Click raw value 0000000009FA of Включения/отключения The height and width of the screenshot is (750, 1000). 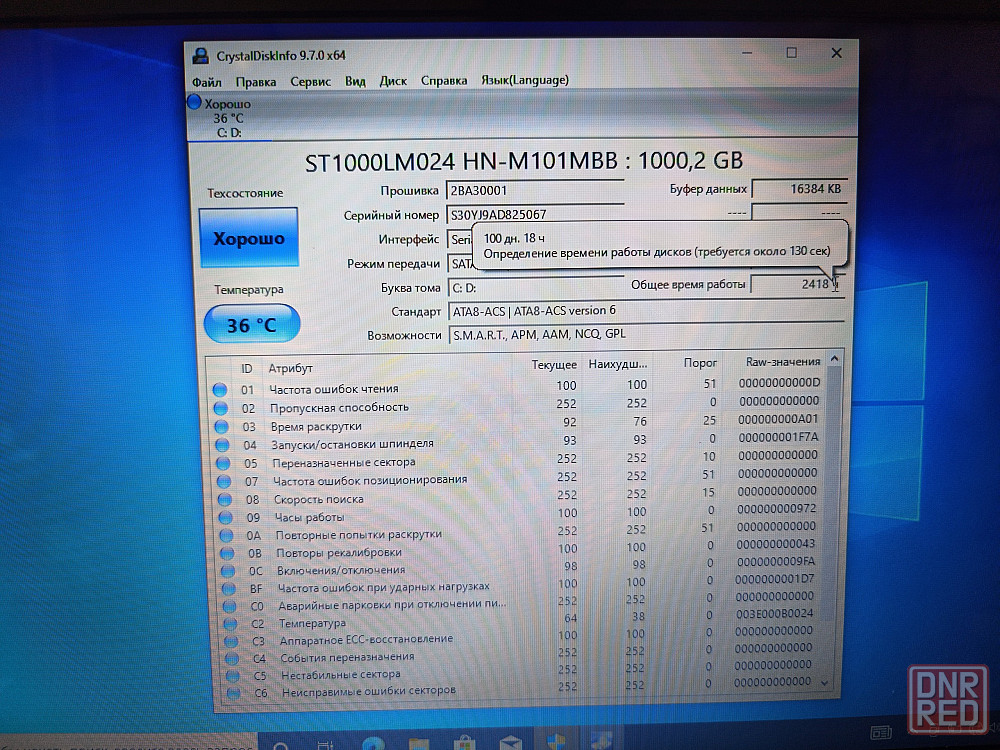(x=776, y=562)
